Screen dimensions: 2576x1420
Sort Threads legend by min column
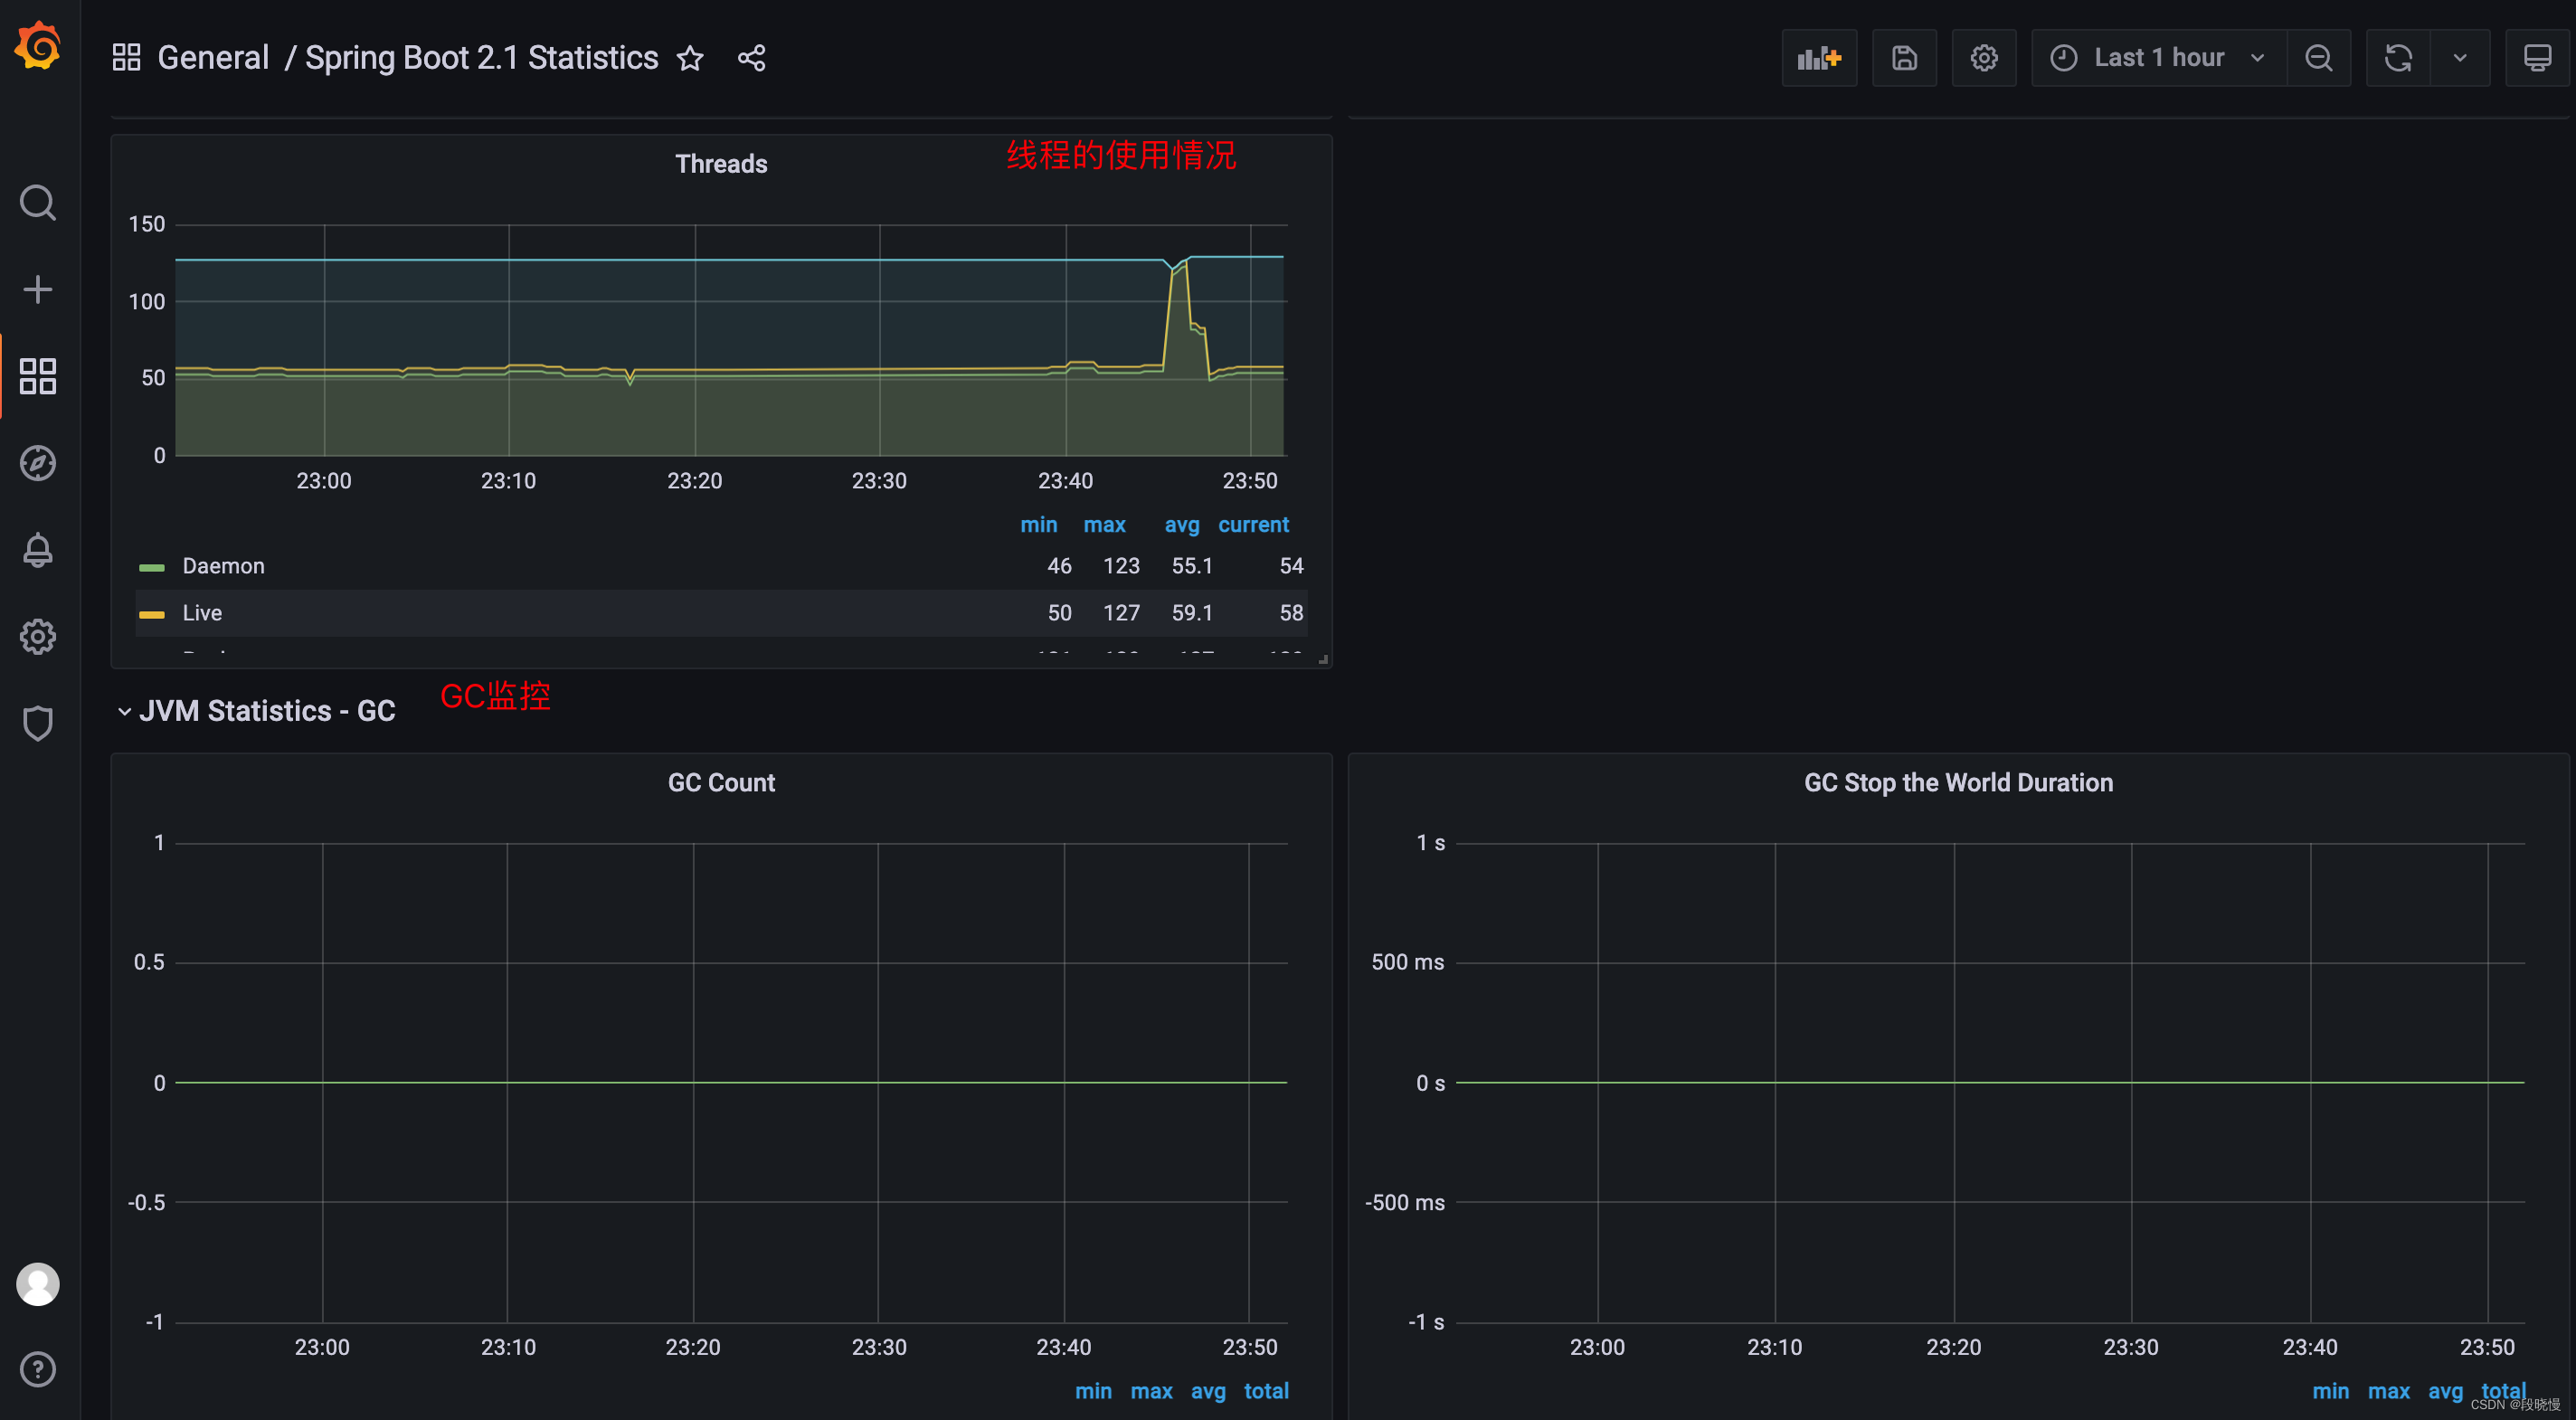[x=1038, y=525]
